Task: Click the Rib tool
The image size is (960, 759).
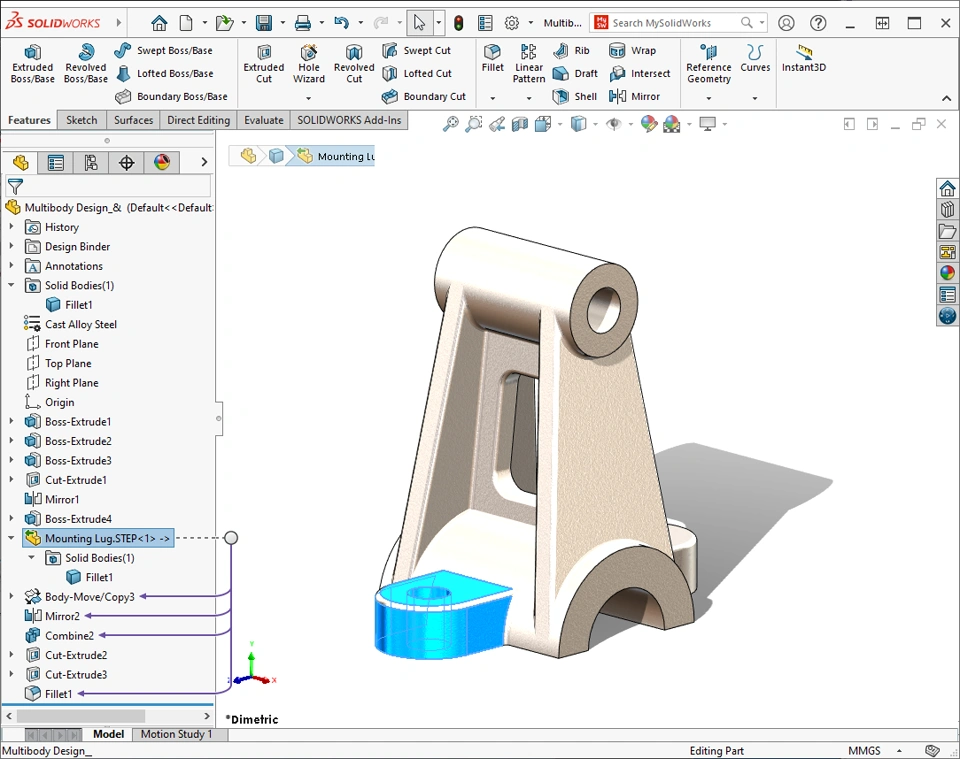Action: [571, 50]
